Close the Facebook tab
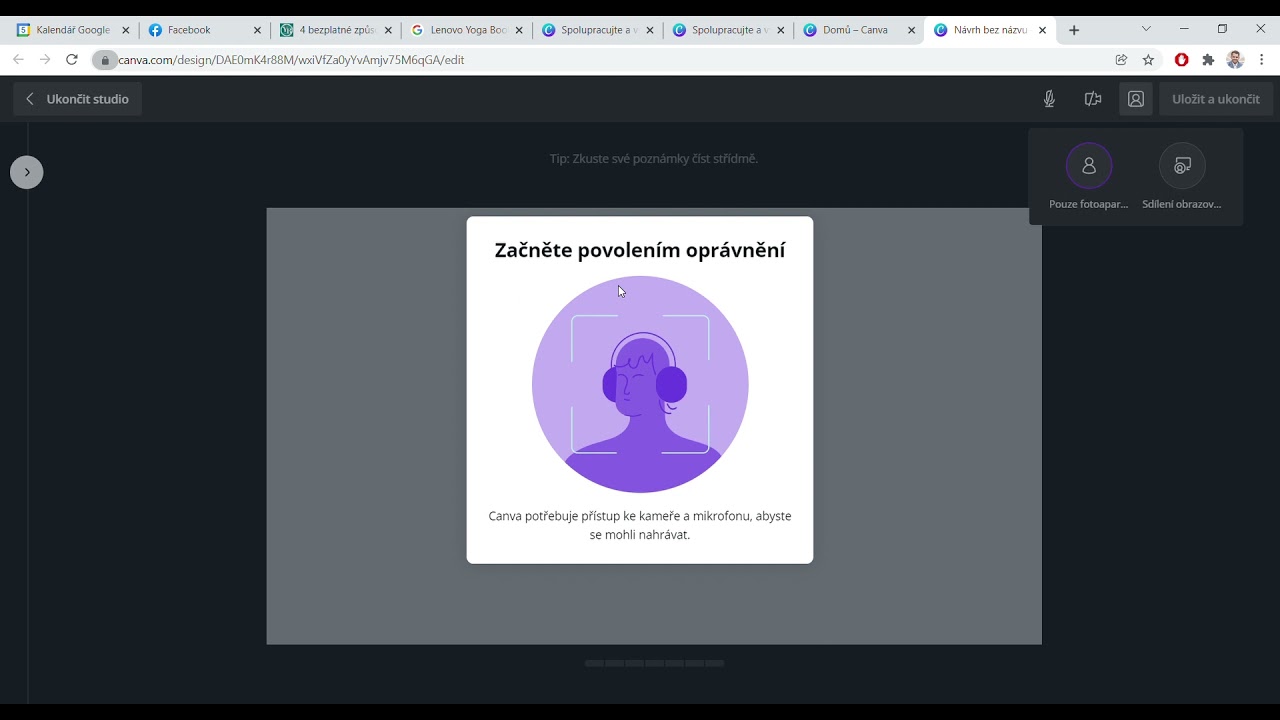This screenshot has width=1280, height=720. (x=257, y=31)
